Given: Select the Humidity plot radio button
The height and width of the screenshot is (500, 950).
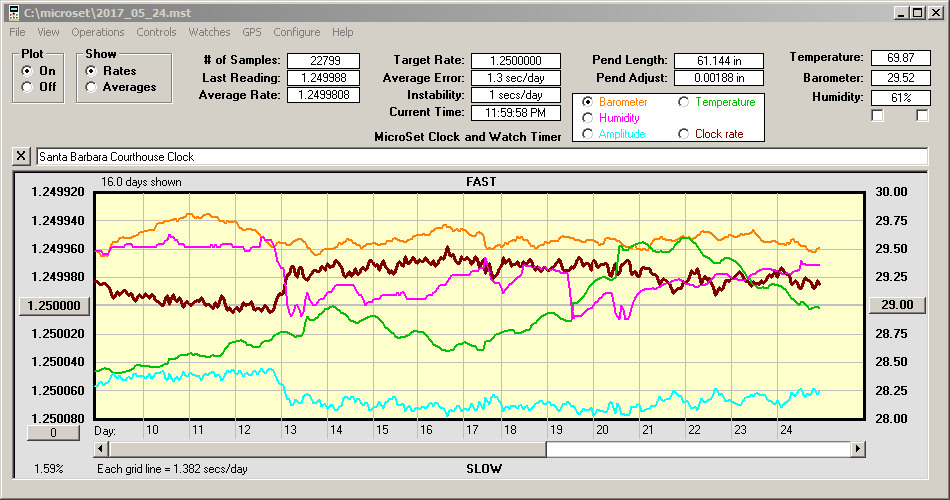Looking at the screenshot, I should pyautogui.click(x=587, y=118).
